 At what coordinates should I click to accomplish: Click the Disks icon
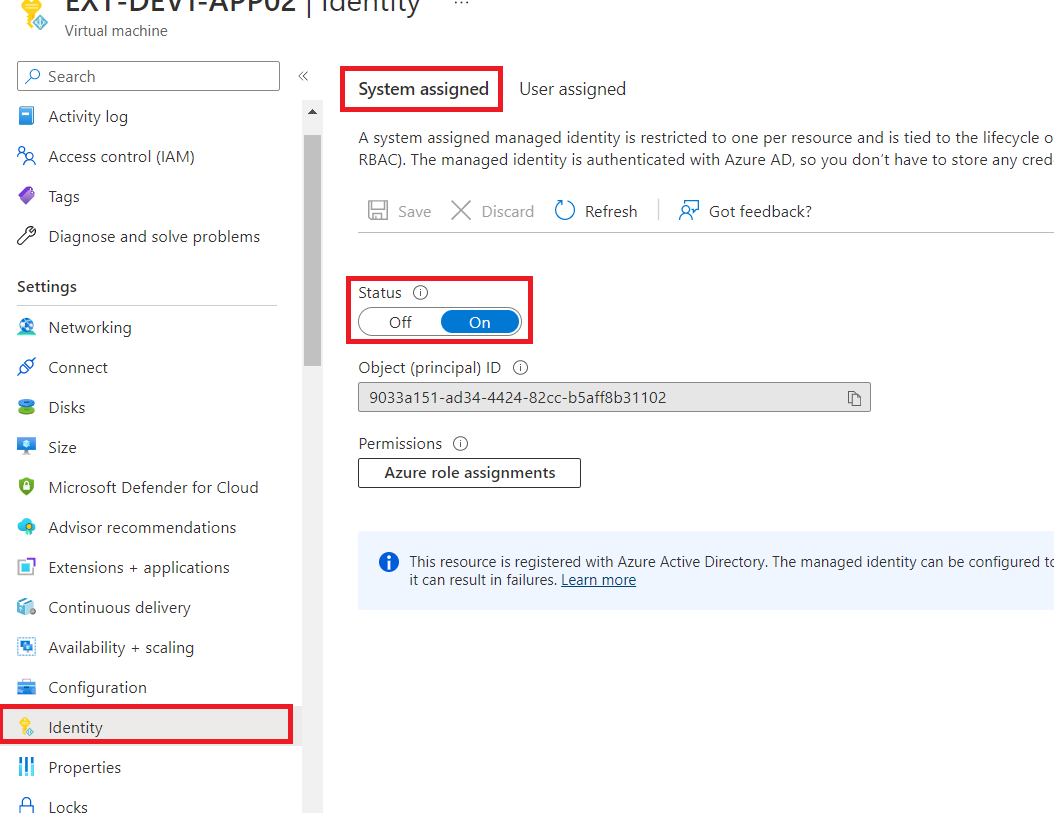tap(26, 407)
